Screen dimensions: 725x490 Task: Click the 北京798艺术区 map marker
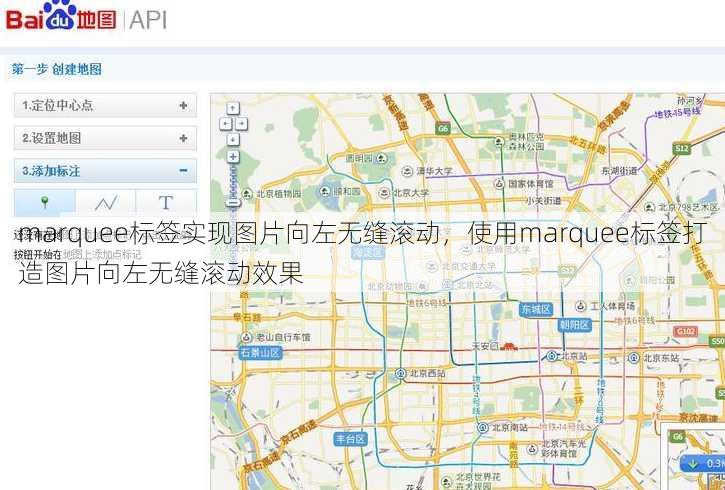coord(650,208)
